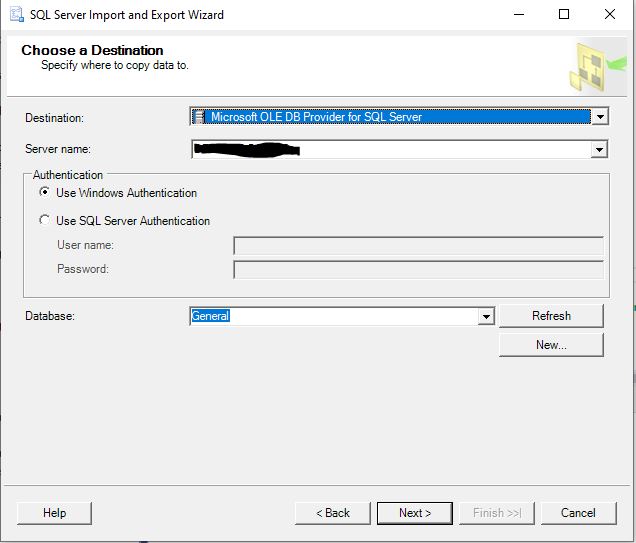The width and height of the screenshot is (636, 543).
Task: Proceed with the Next > button
Action: point(414,513)
